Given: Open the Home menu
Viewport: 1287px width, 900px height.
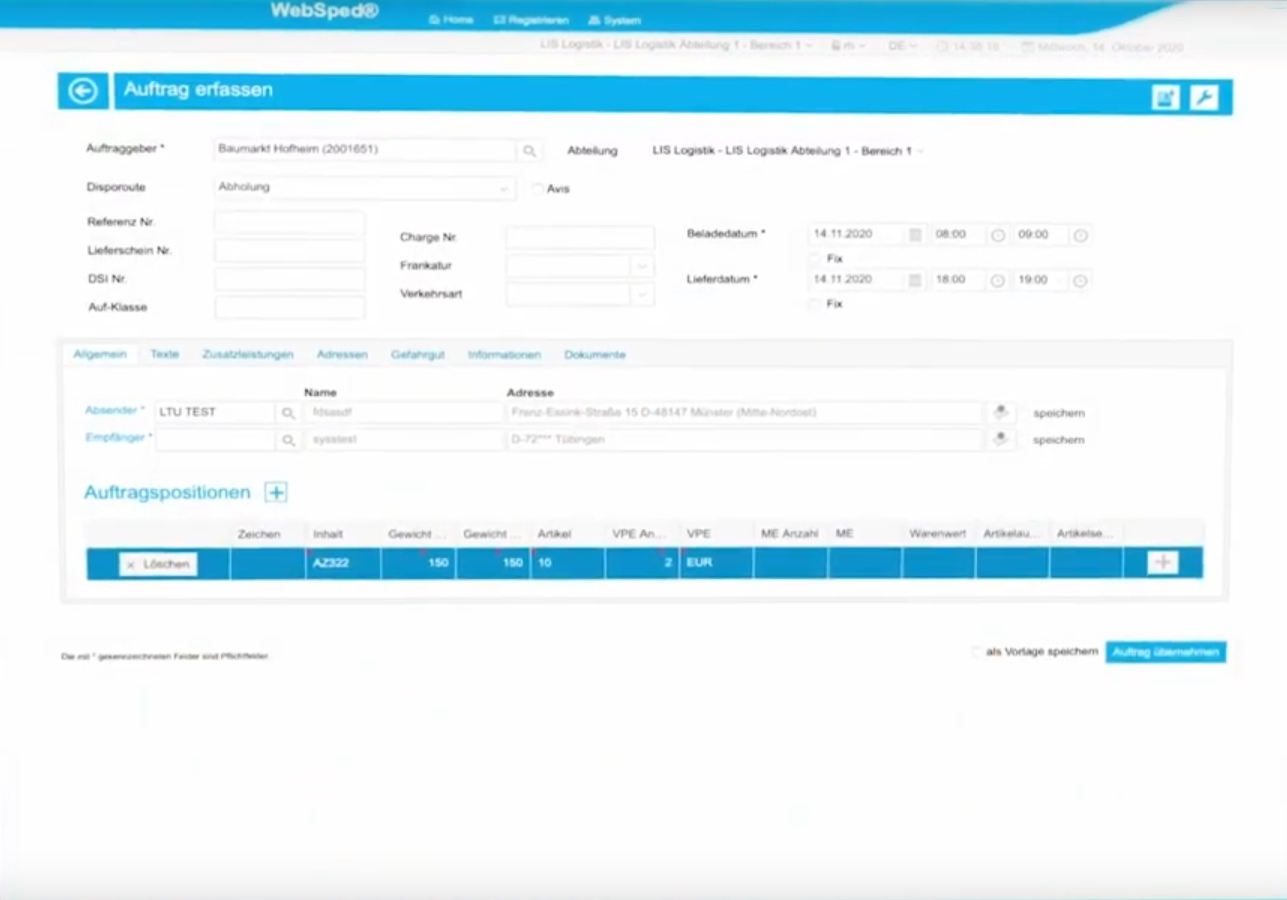Looking at the screenshot, I should pos(451,20).
